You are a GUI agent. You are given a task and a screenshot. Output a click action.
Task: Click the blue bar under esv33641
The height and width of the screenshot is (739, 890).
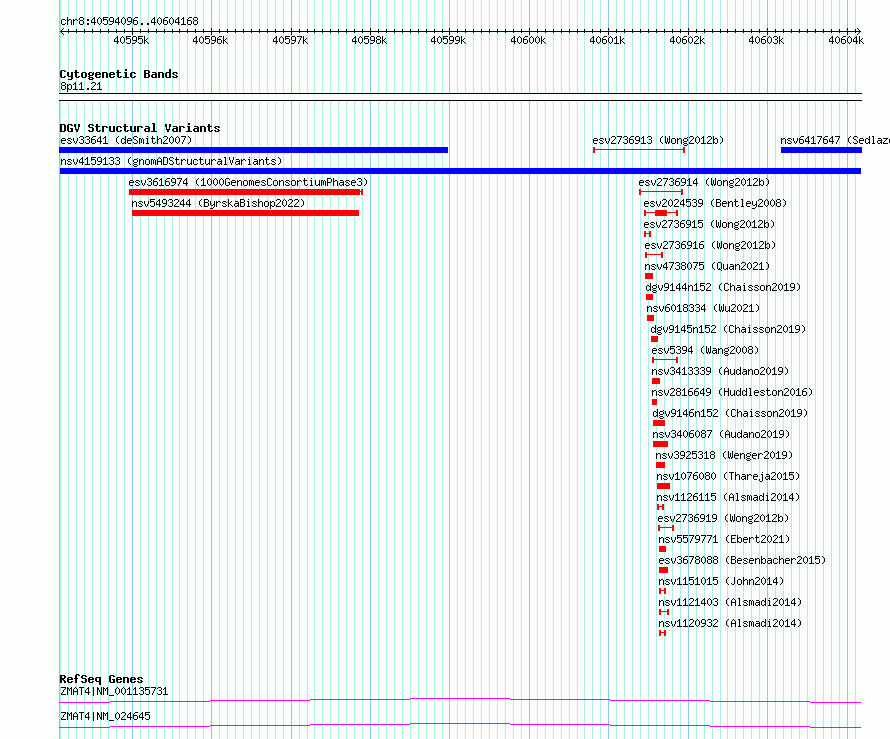254,150
